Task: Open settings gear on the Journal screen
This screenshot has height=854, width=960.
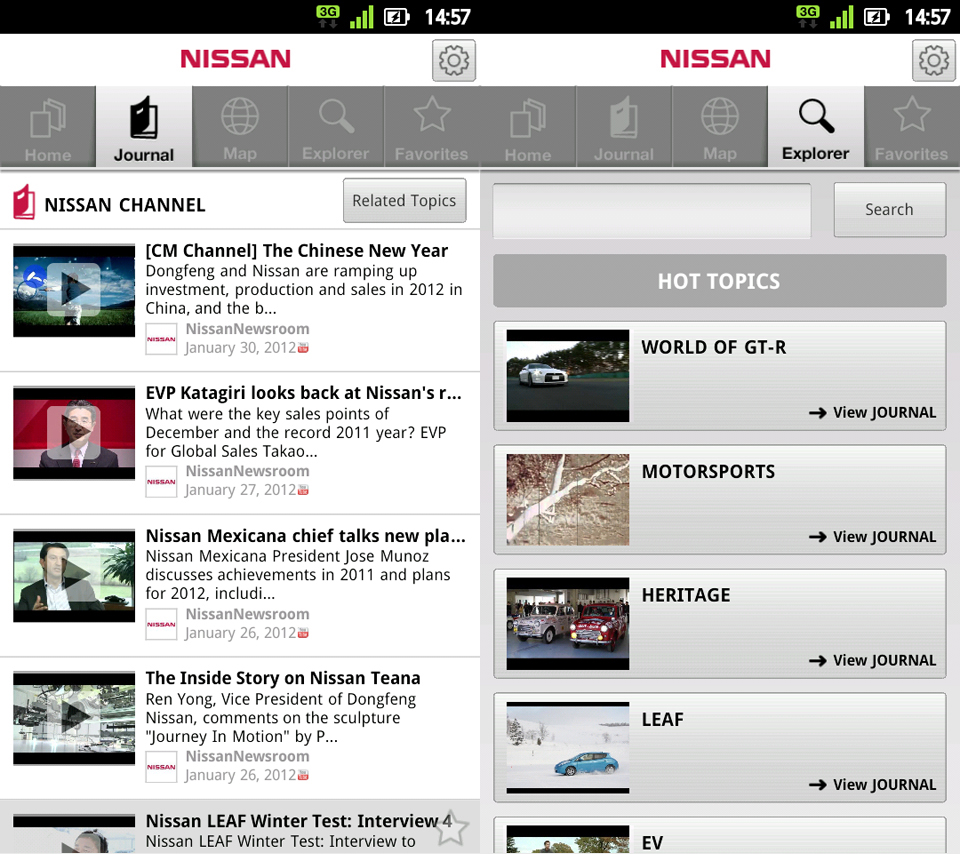Action: coord(454,61)
